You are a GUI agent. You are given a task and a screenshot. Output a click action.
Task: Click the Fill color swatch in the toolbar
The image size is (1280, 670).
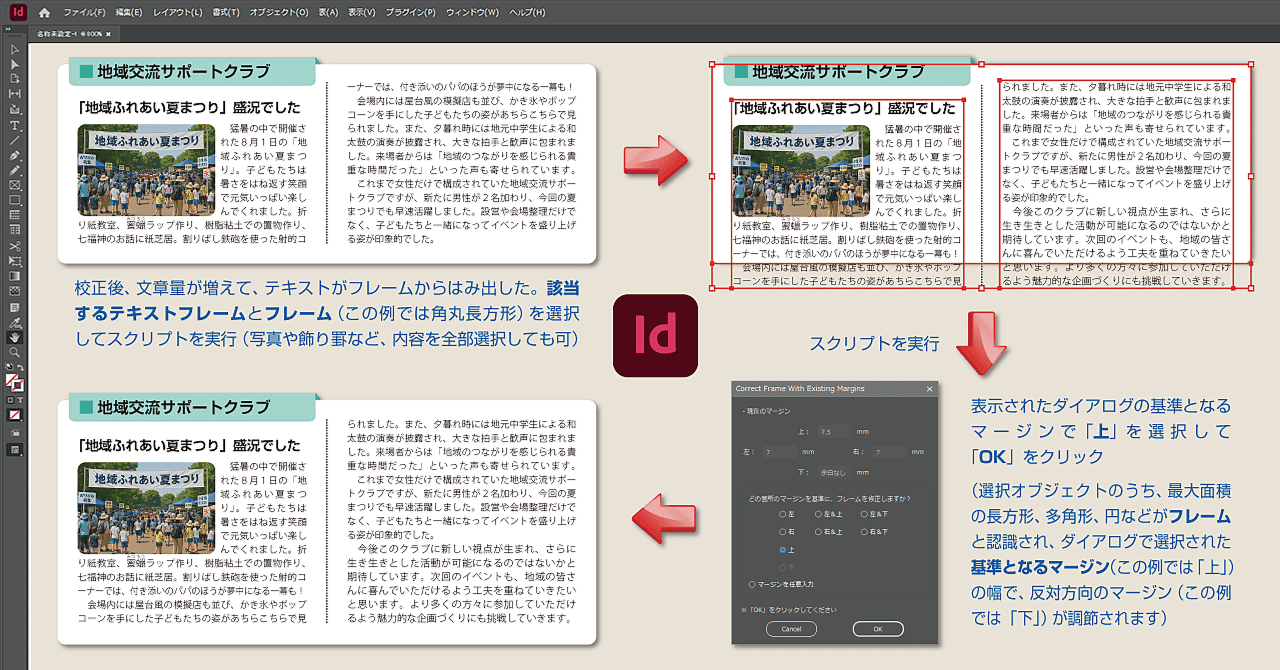(12, 378)
